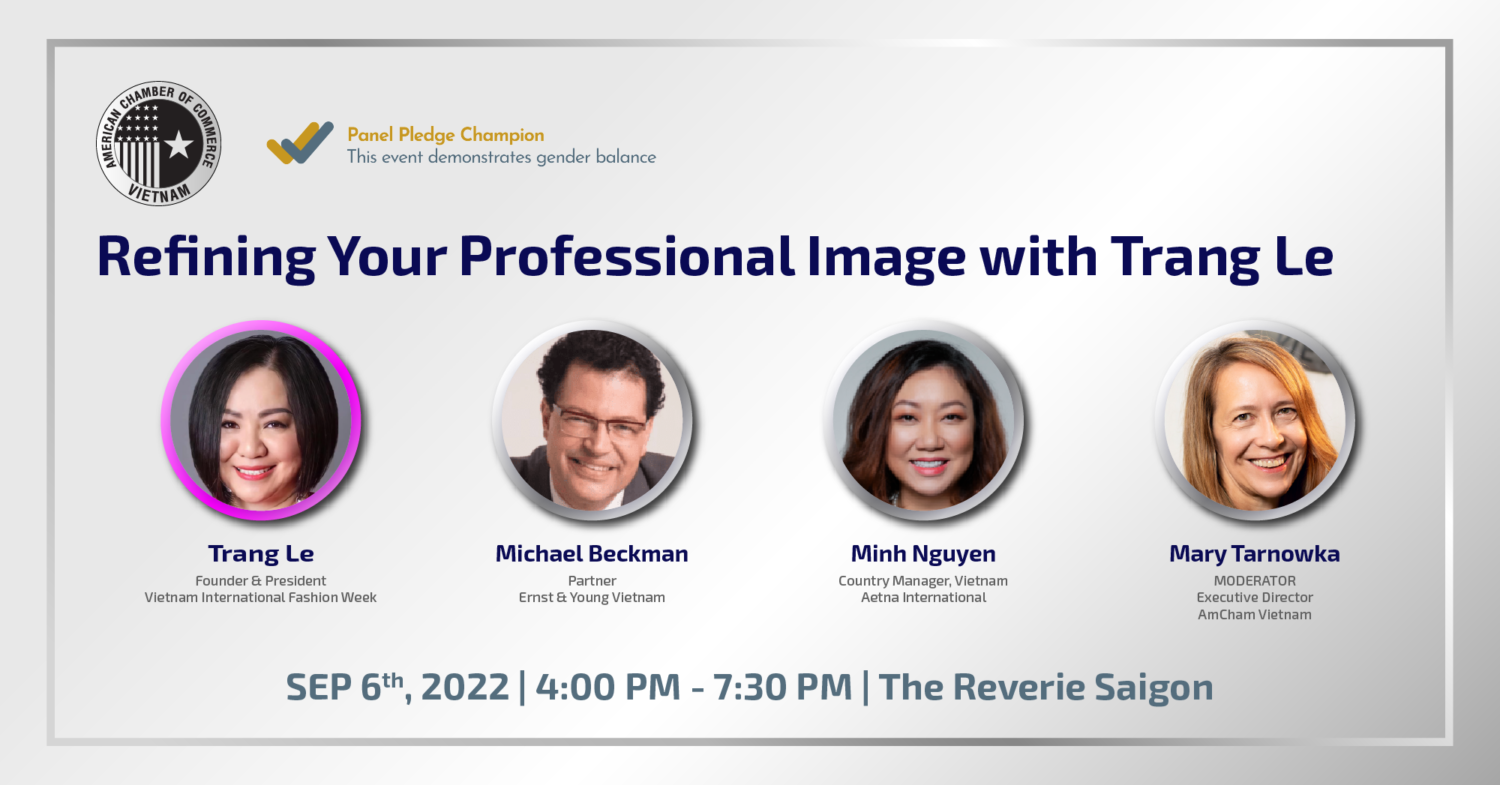Image resolution: width=1500 pixels, height=785 pixels.
Task: Click the venue 'The Reverie Saigon'
Action: [1046, 688]
